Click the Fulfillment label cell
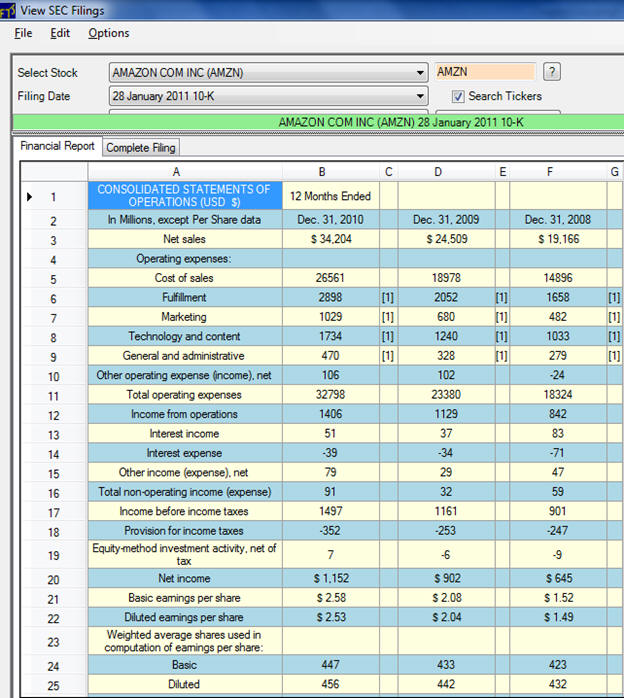The height and width of the screenshot is (698, 624). pyautogui.click(x=185, y=297)
